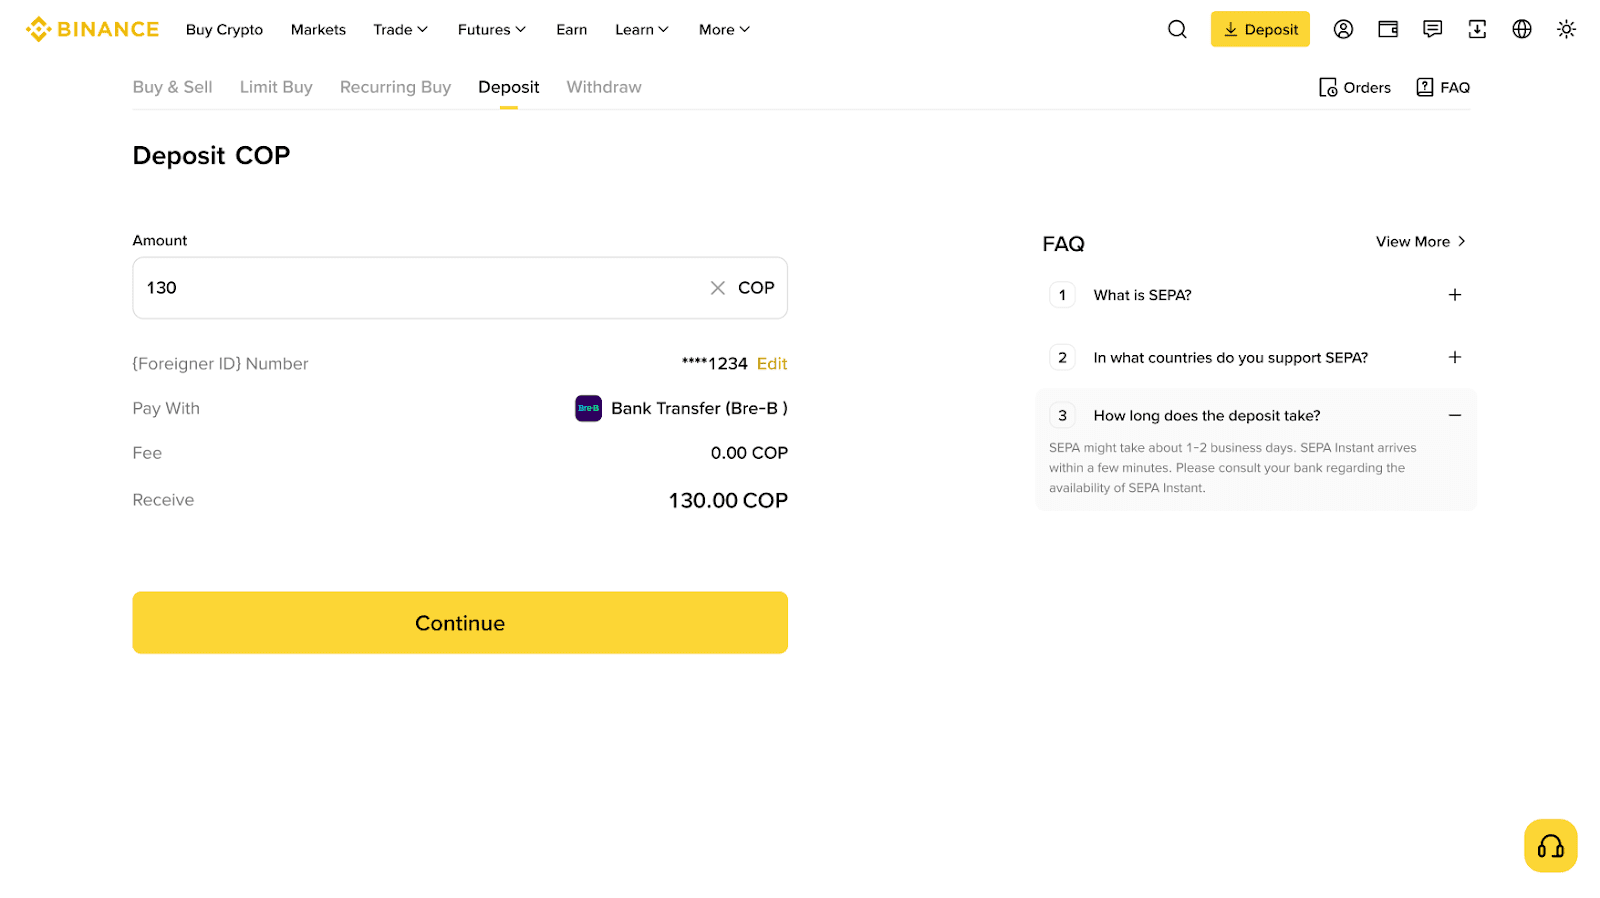Screen dimensions: 1600x898
Task: Open the Futures dropdown menu
Action: (x=491, y=30)
